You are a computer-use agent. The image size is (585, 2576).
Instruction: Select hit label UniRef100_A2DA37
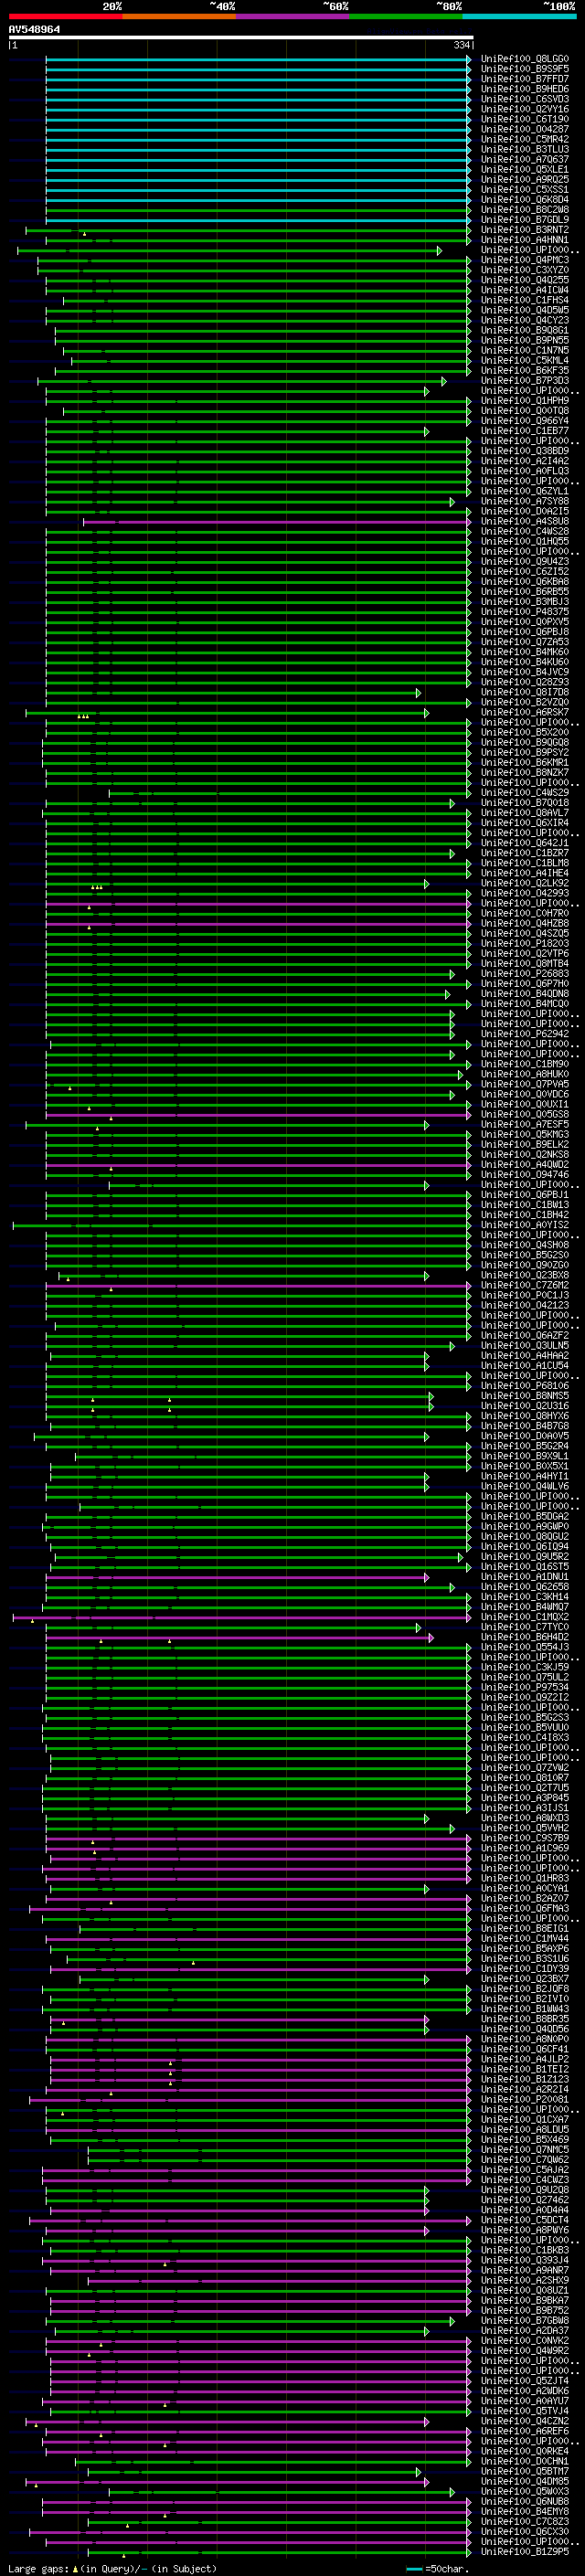point(525,2330)
